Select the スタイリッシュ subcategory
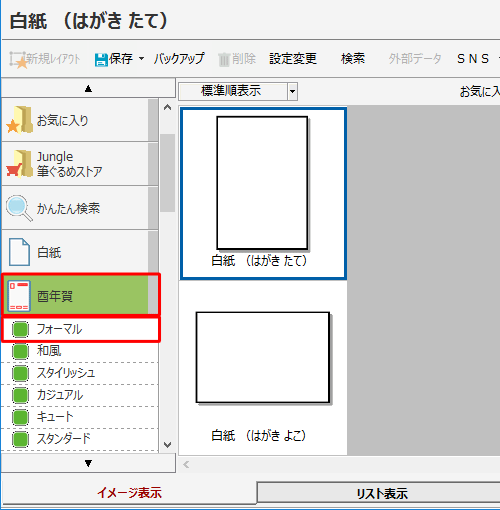The width and height of the screenshot is (500, 510). 80,373
